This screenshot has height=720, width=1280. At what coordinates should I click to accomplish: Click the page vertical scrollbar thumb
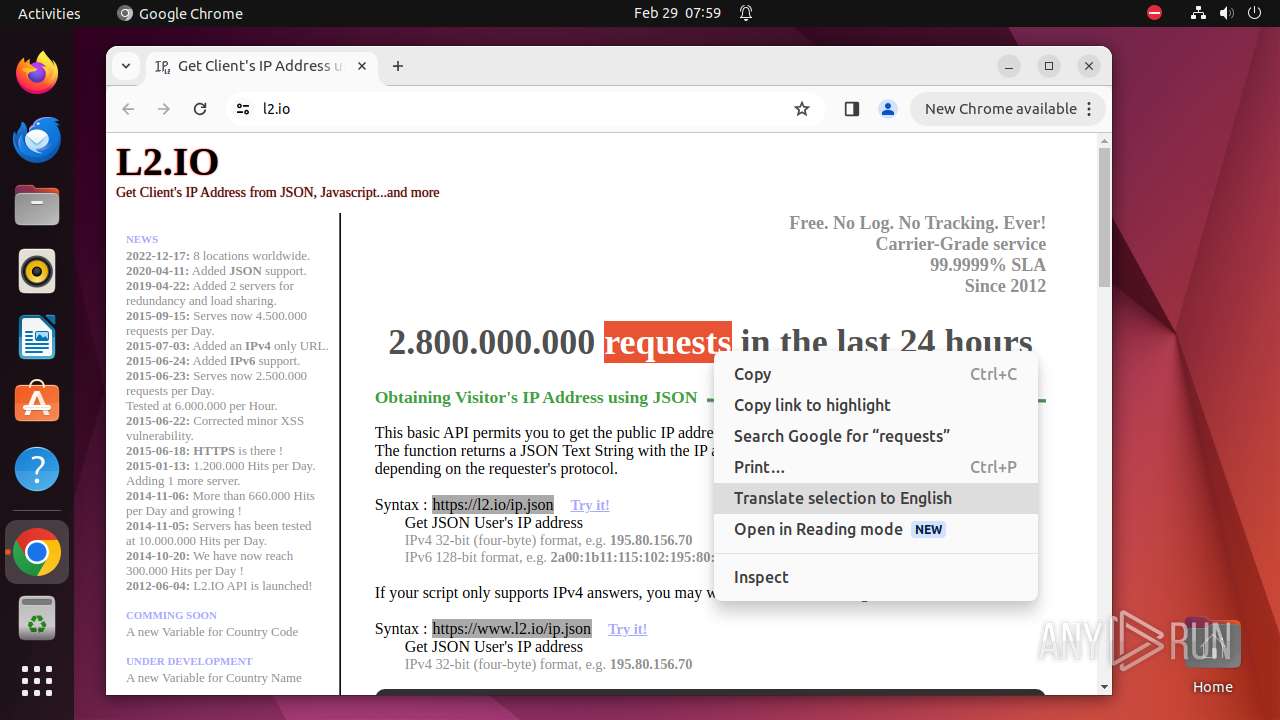1104,217
